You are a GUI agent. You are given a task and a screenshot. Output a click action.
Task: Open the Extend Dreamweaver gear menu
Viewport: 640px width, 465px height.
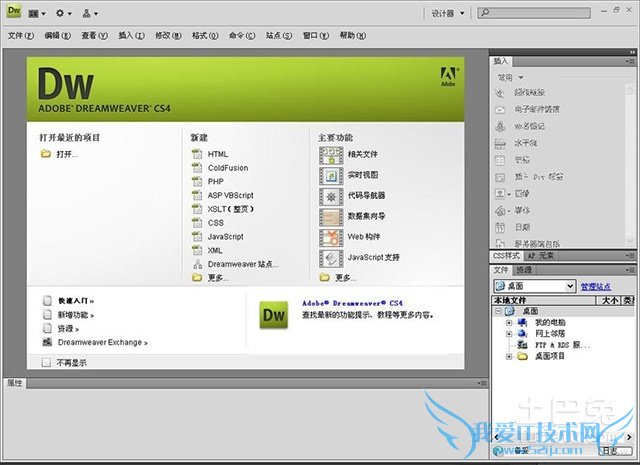(64, 13)
